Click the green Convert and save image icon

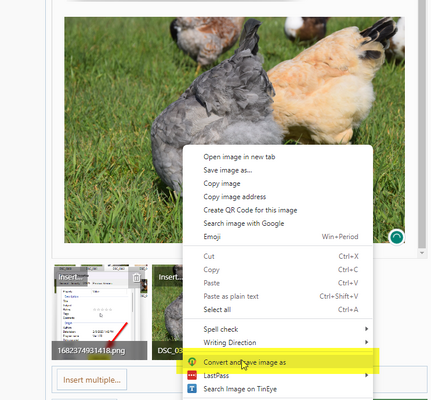tap(192, 362)
